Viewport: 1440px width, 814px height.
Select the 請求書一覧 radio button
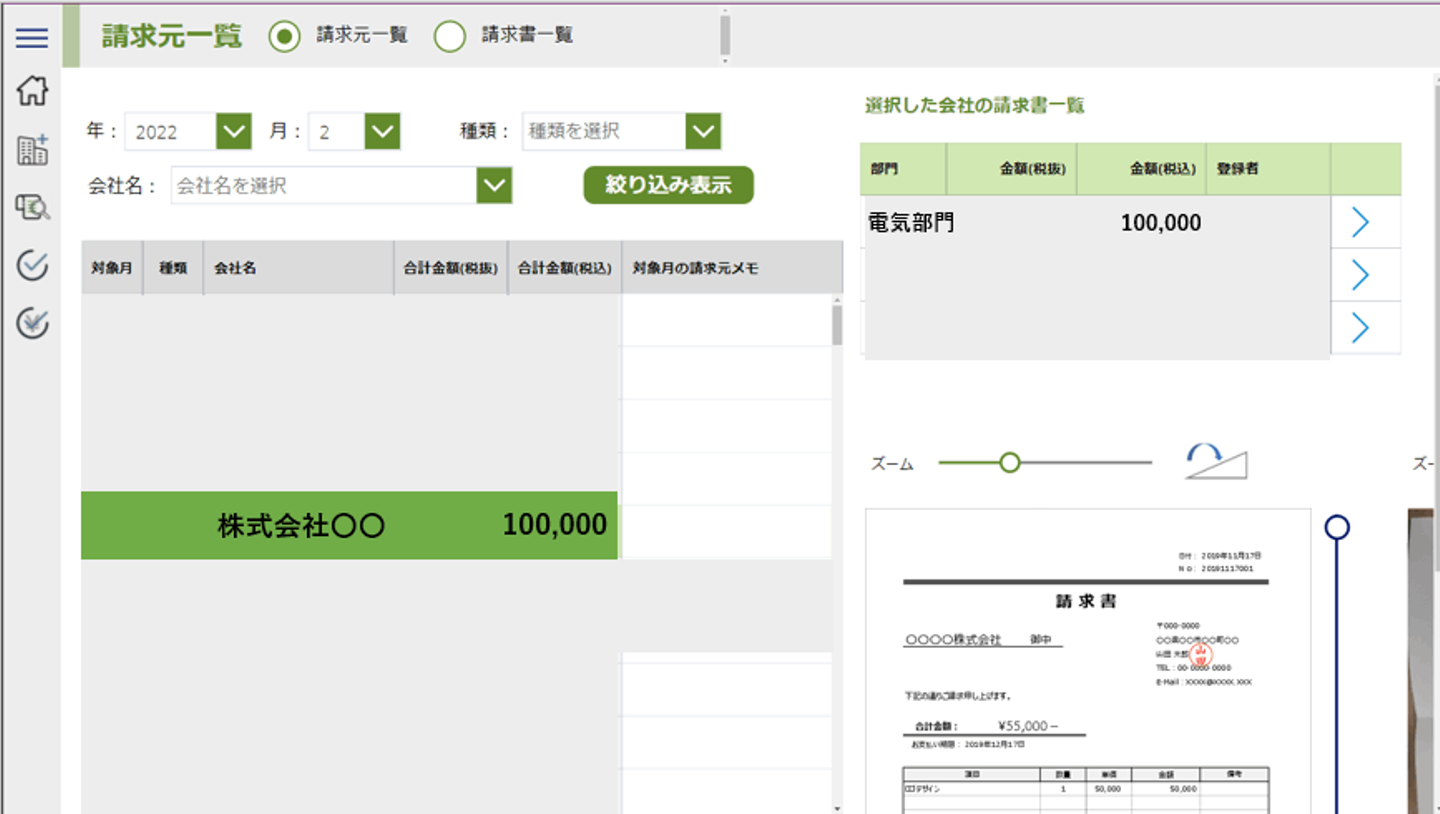450,37
